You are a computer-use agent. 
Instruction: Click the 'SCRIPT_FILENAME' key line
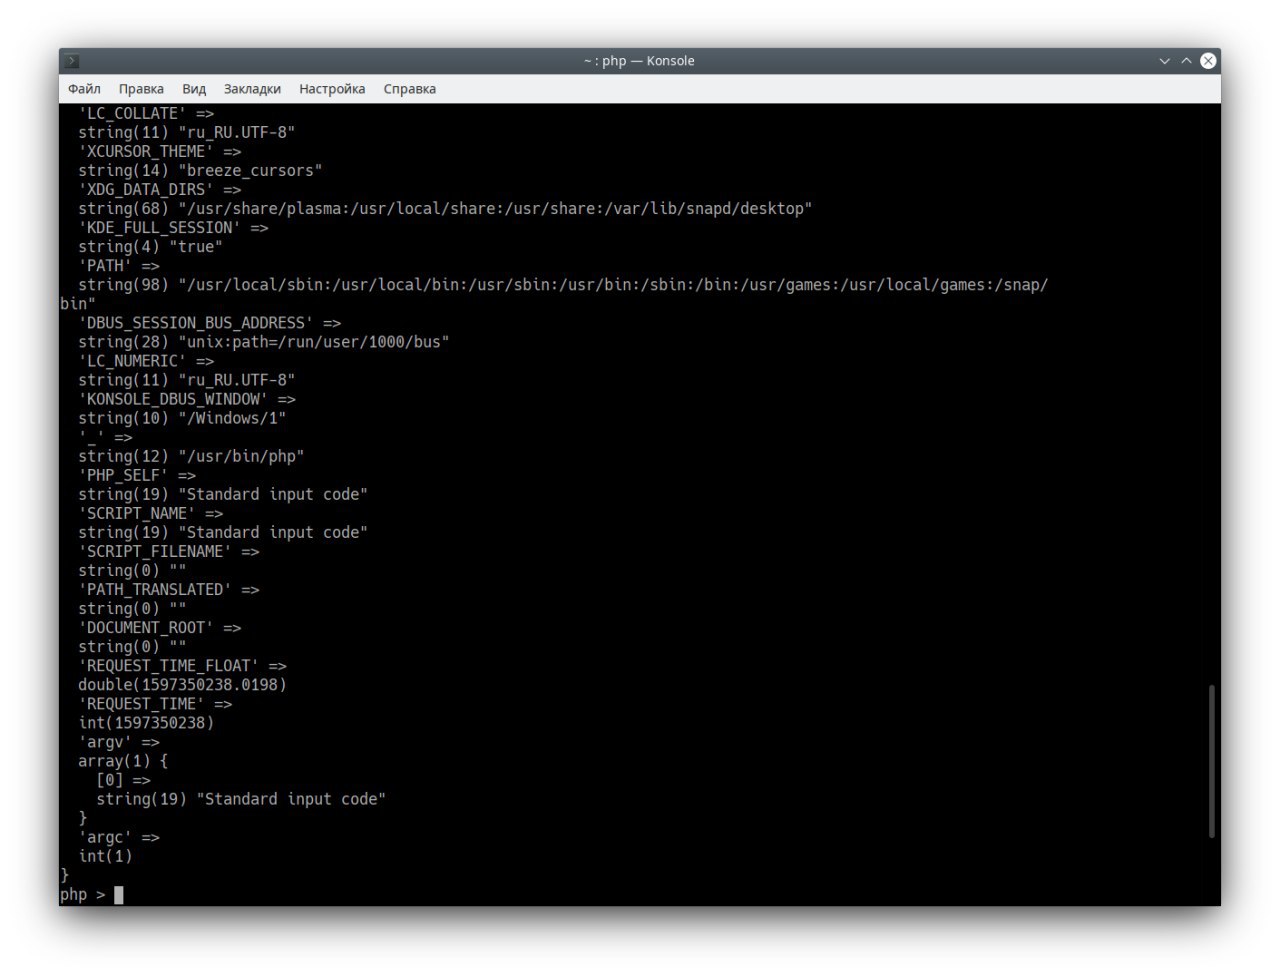pos(169,551)
